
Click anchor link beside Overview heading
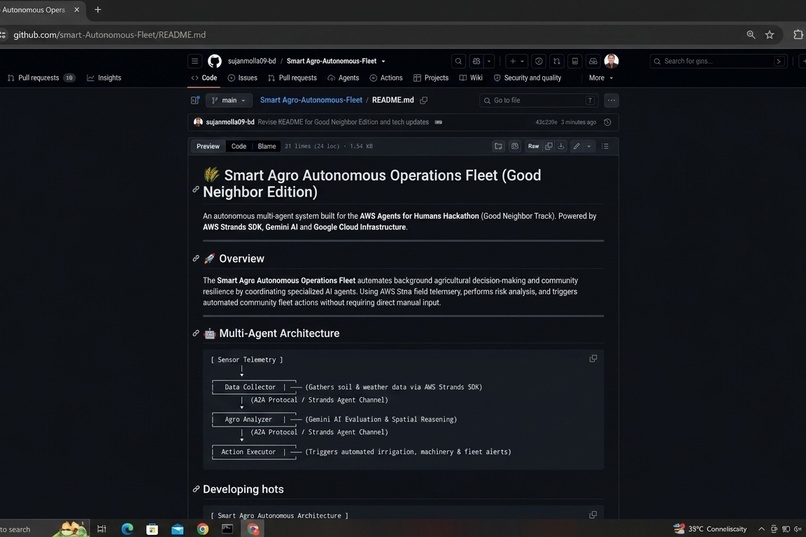click(196, 258)
